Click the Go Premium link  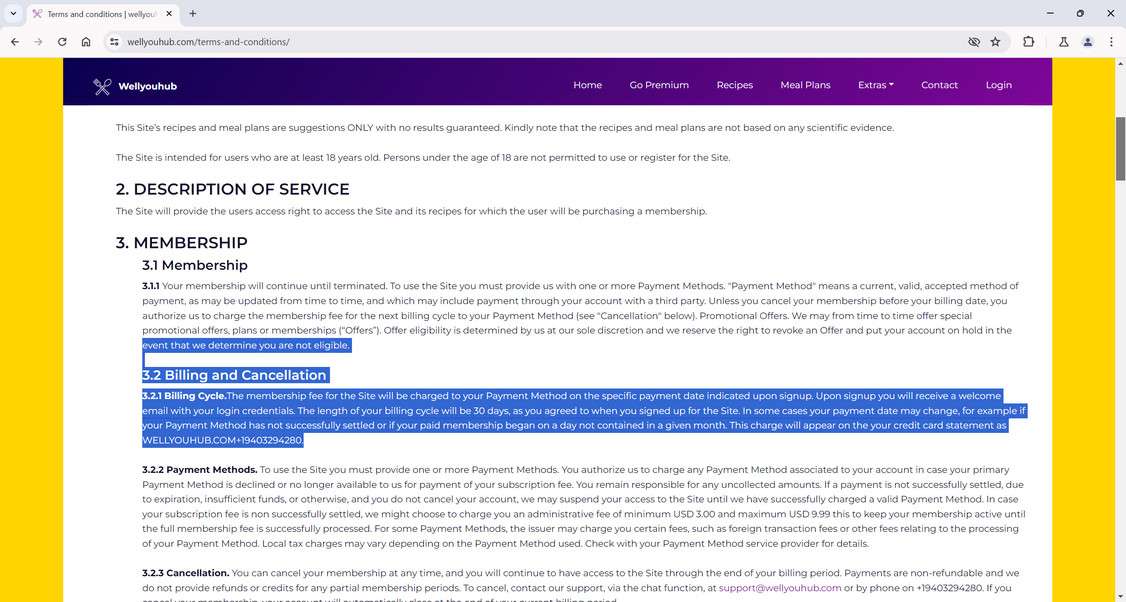point(658,85)
